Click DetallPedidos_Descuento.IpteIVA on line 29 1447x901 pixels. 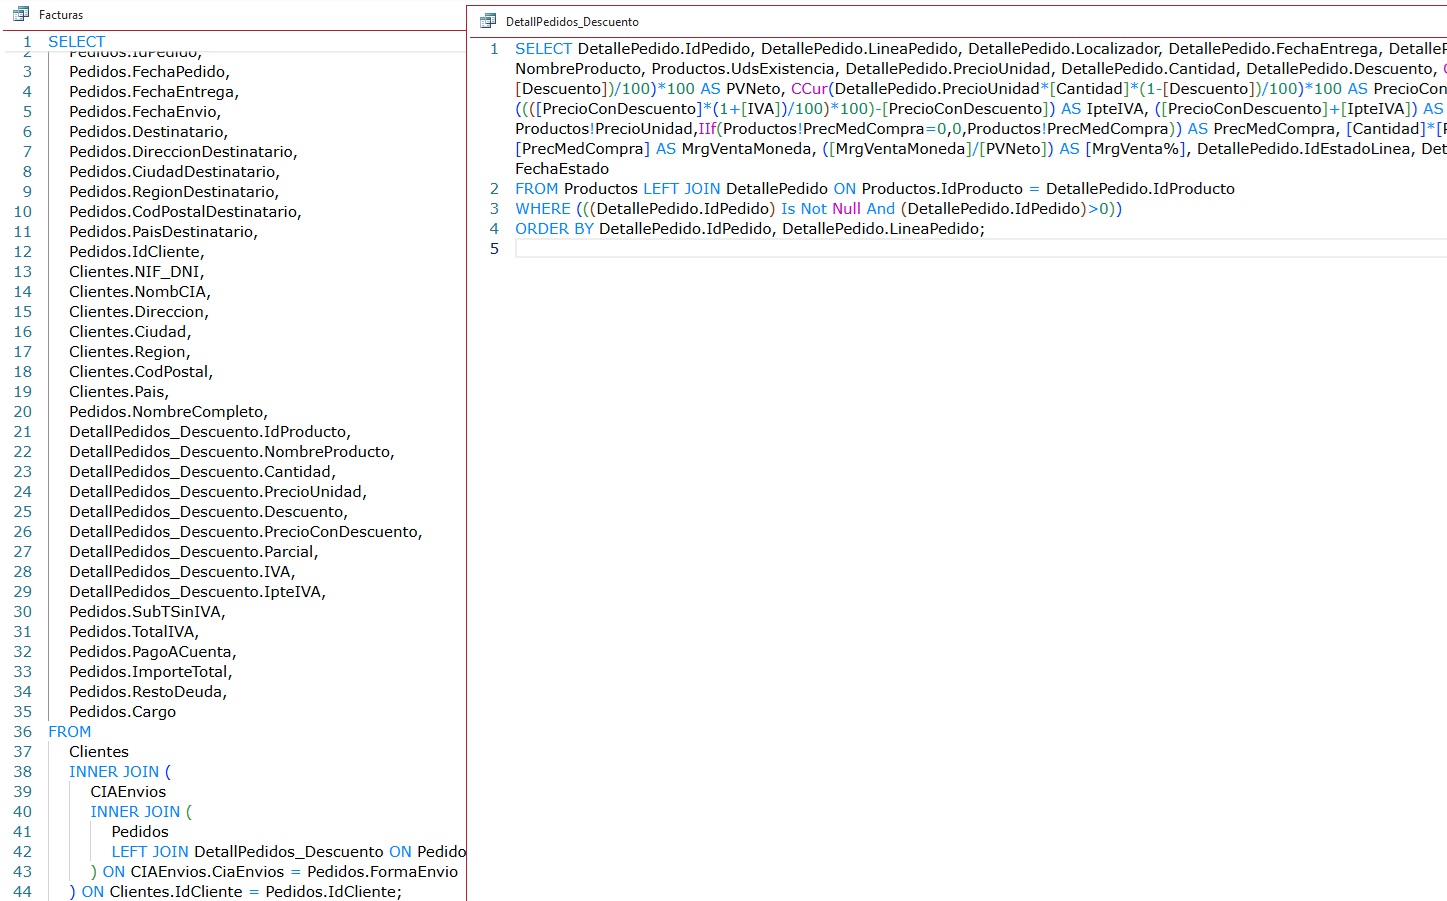[x=197, y=591]
